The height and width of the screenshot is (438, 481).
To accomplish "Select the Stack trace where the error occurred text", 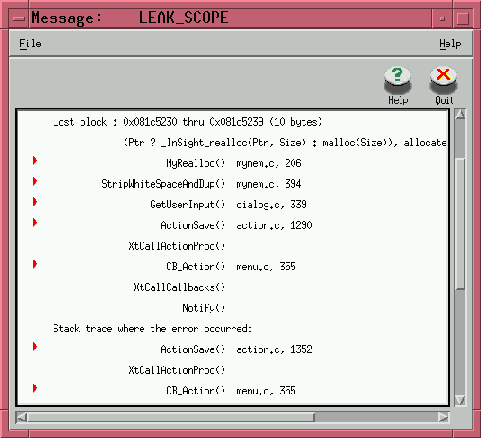I will coord(152,329).
